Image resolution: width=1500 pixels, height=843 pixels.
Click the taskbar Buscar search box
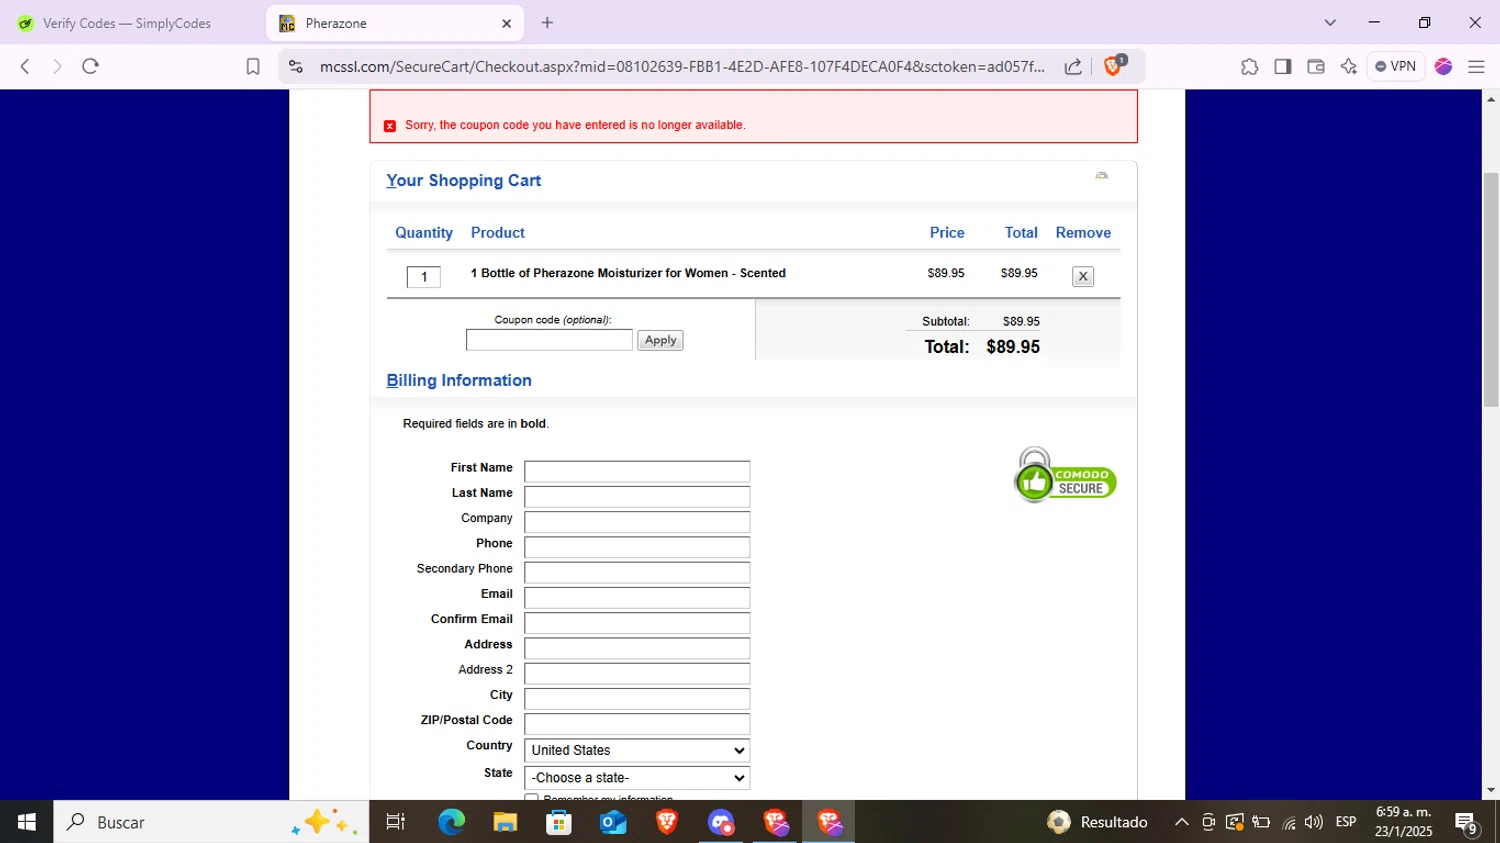coord(211,822)
